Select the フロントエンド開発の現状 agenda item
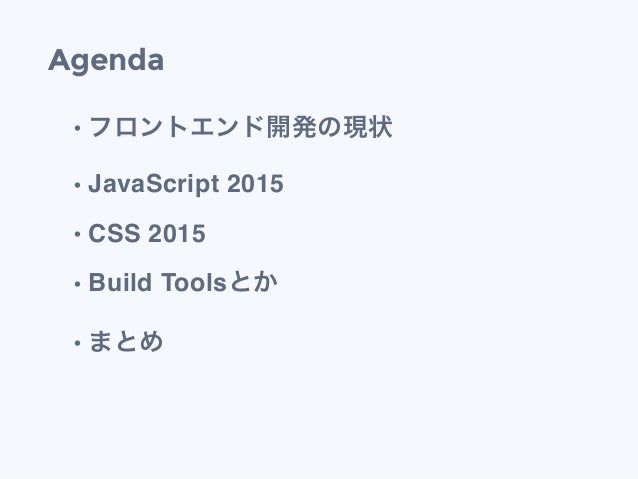 coord(240,127)
